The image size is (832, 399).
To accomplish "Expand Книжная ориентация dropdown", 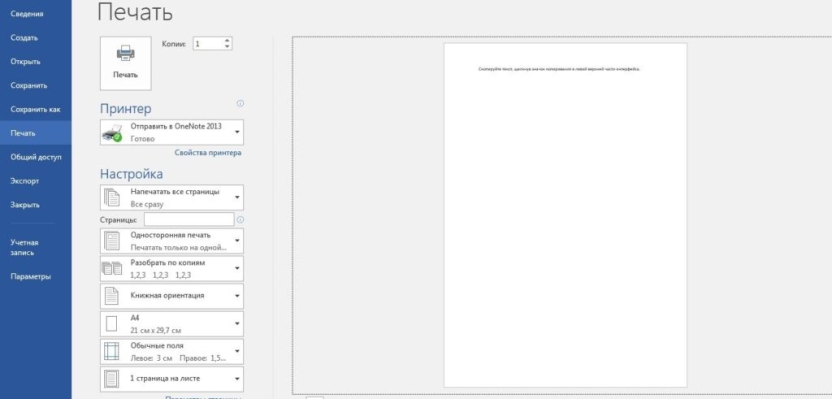I will (237, 296).
